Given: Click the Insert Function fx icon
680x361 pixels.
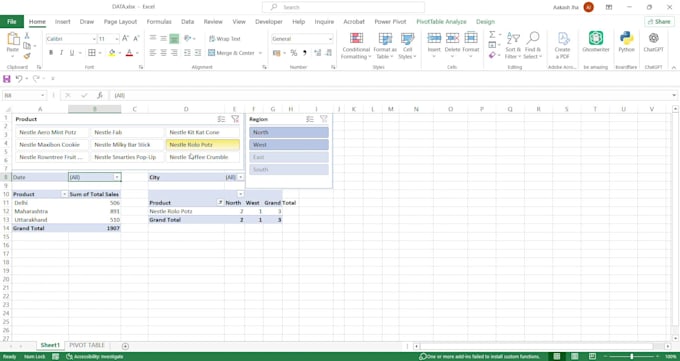Looking at the screenshot, I should coord(100,95).
